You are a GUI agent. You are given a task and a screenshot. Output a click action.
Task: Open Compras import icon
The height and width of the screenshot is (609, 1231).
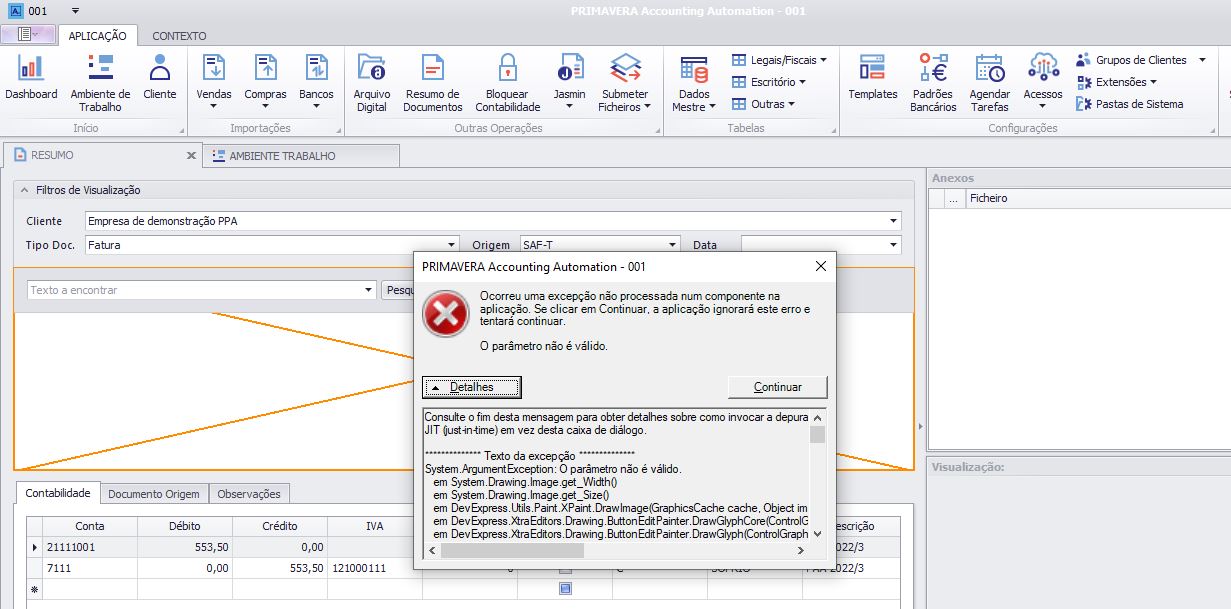(265, 83)
